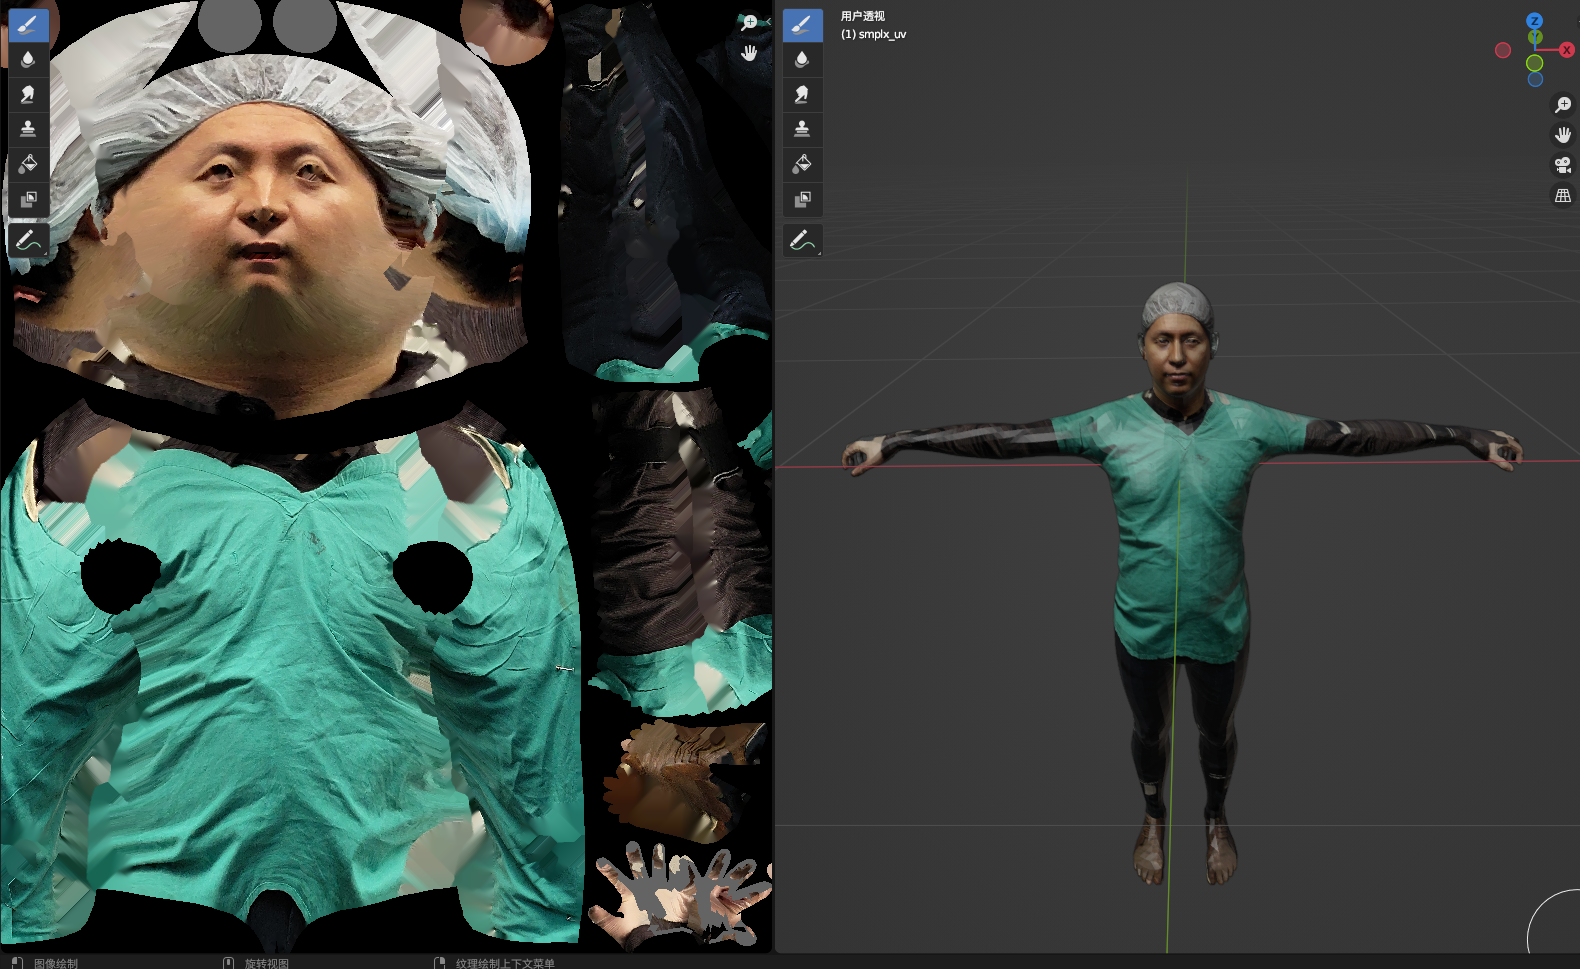Select Annotate tool in the 3D viewport toolbar
Image resolution: width=1580 pixels, height=969 pixels.
coord(802,240)
